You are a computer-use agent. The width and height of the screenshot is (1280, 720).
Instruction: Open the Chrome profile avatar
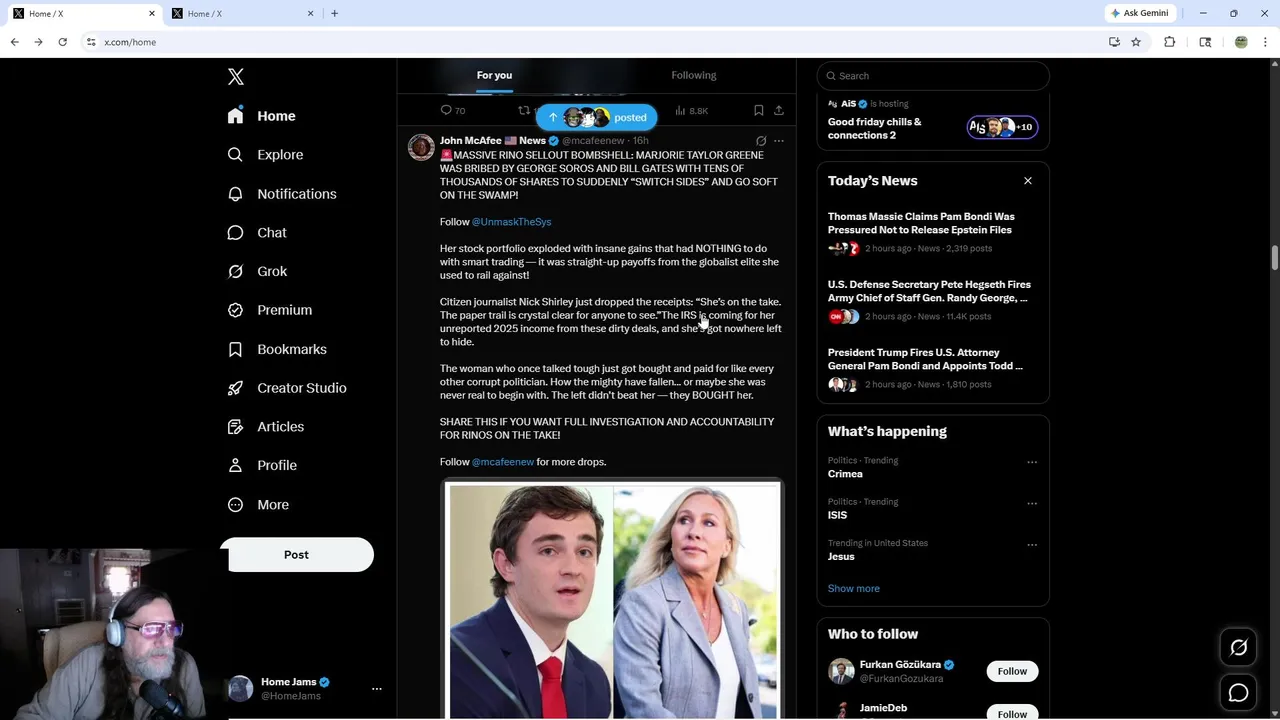tap(1241, 42)
